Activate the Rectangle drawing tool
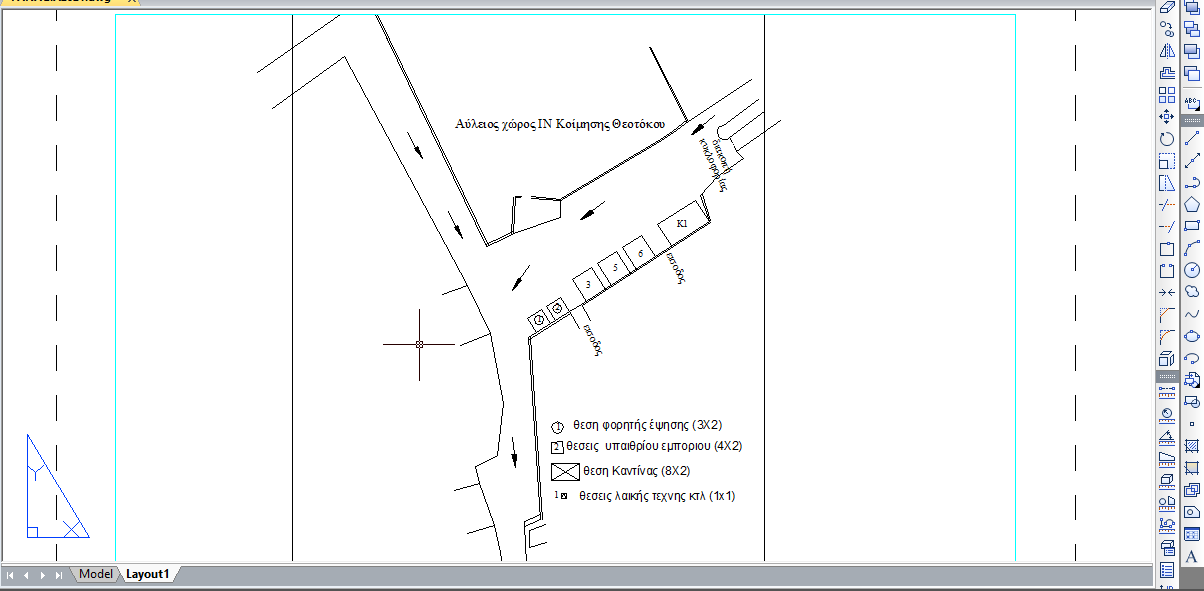 coord(1191,226)
